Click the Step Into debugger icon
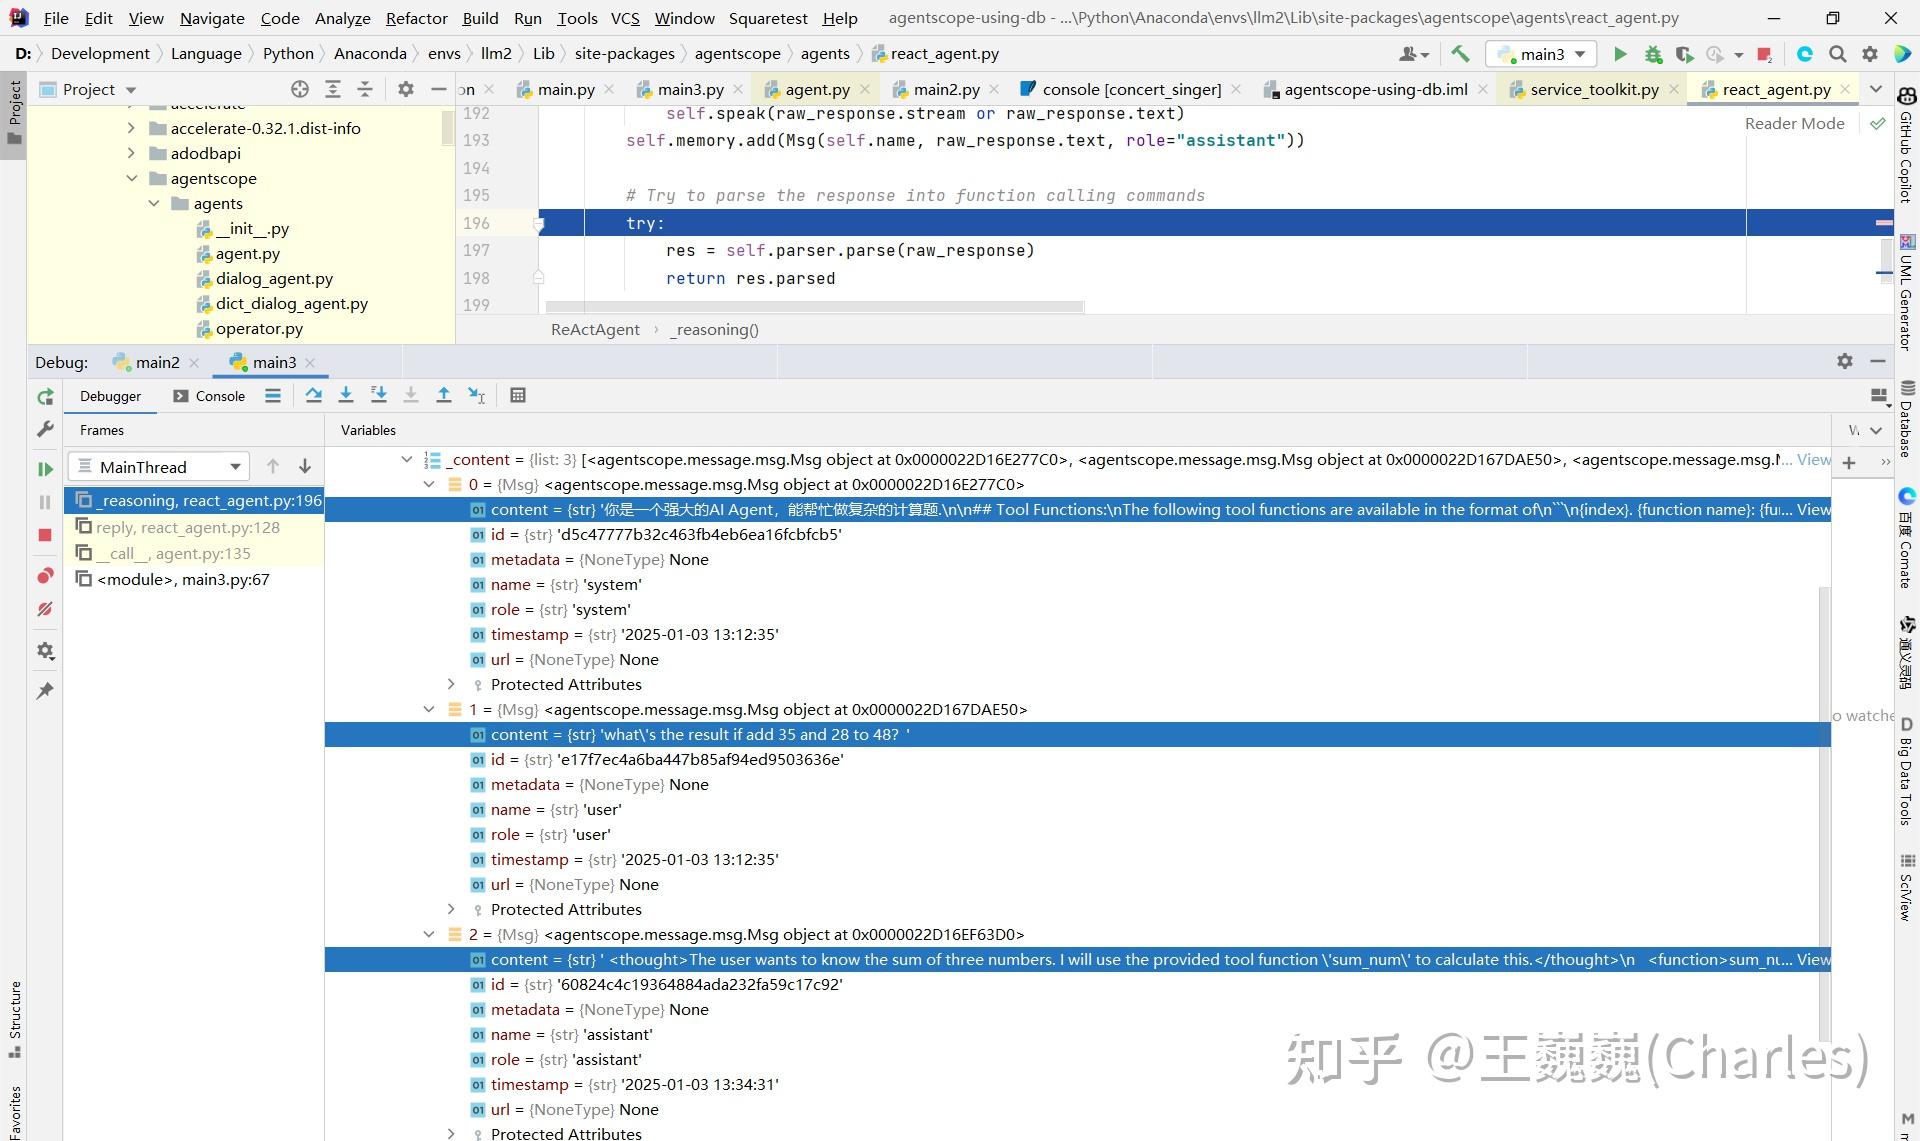 [346, 395]
